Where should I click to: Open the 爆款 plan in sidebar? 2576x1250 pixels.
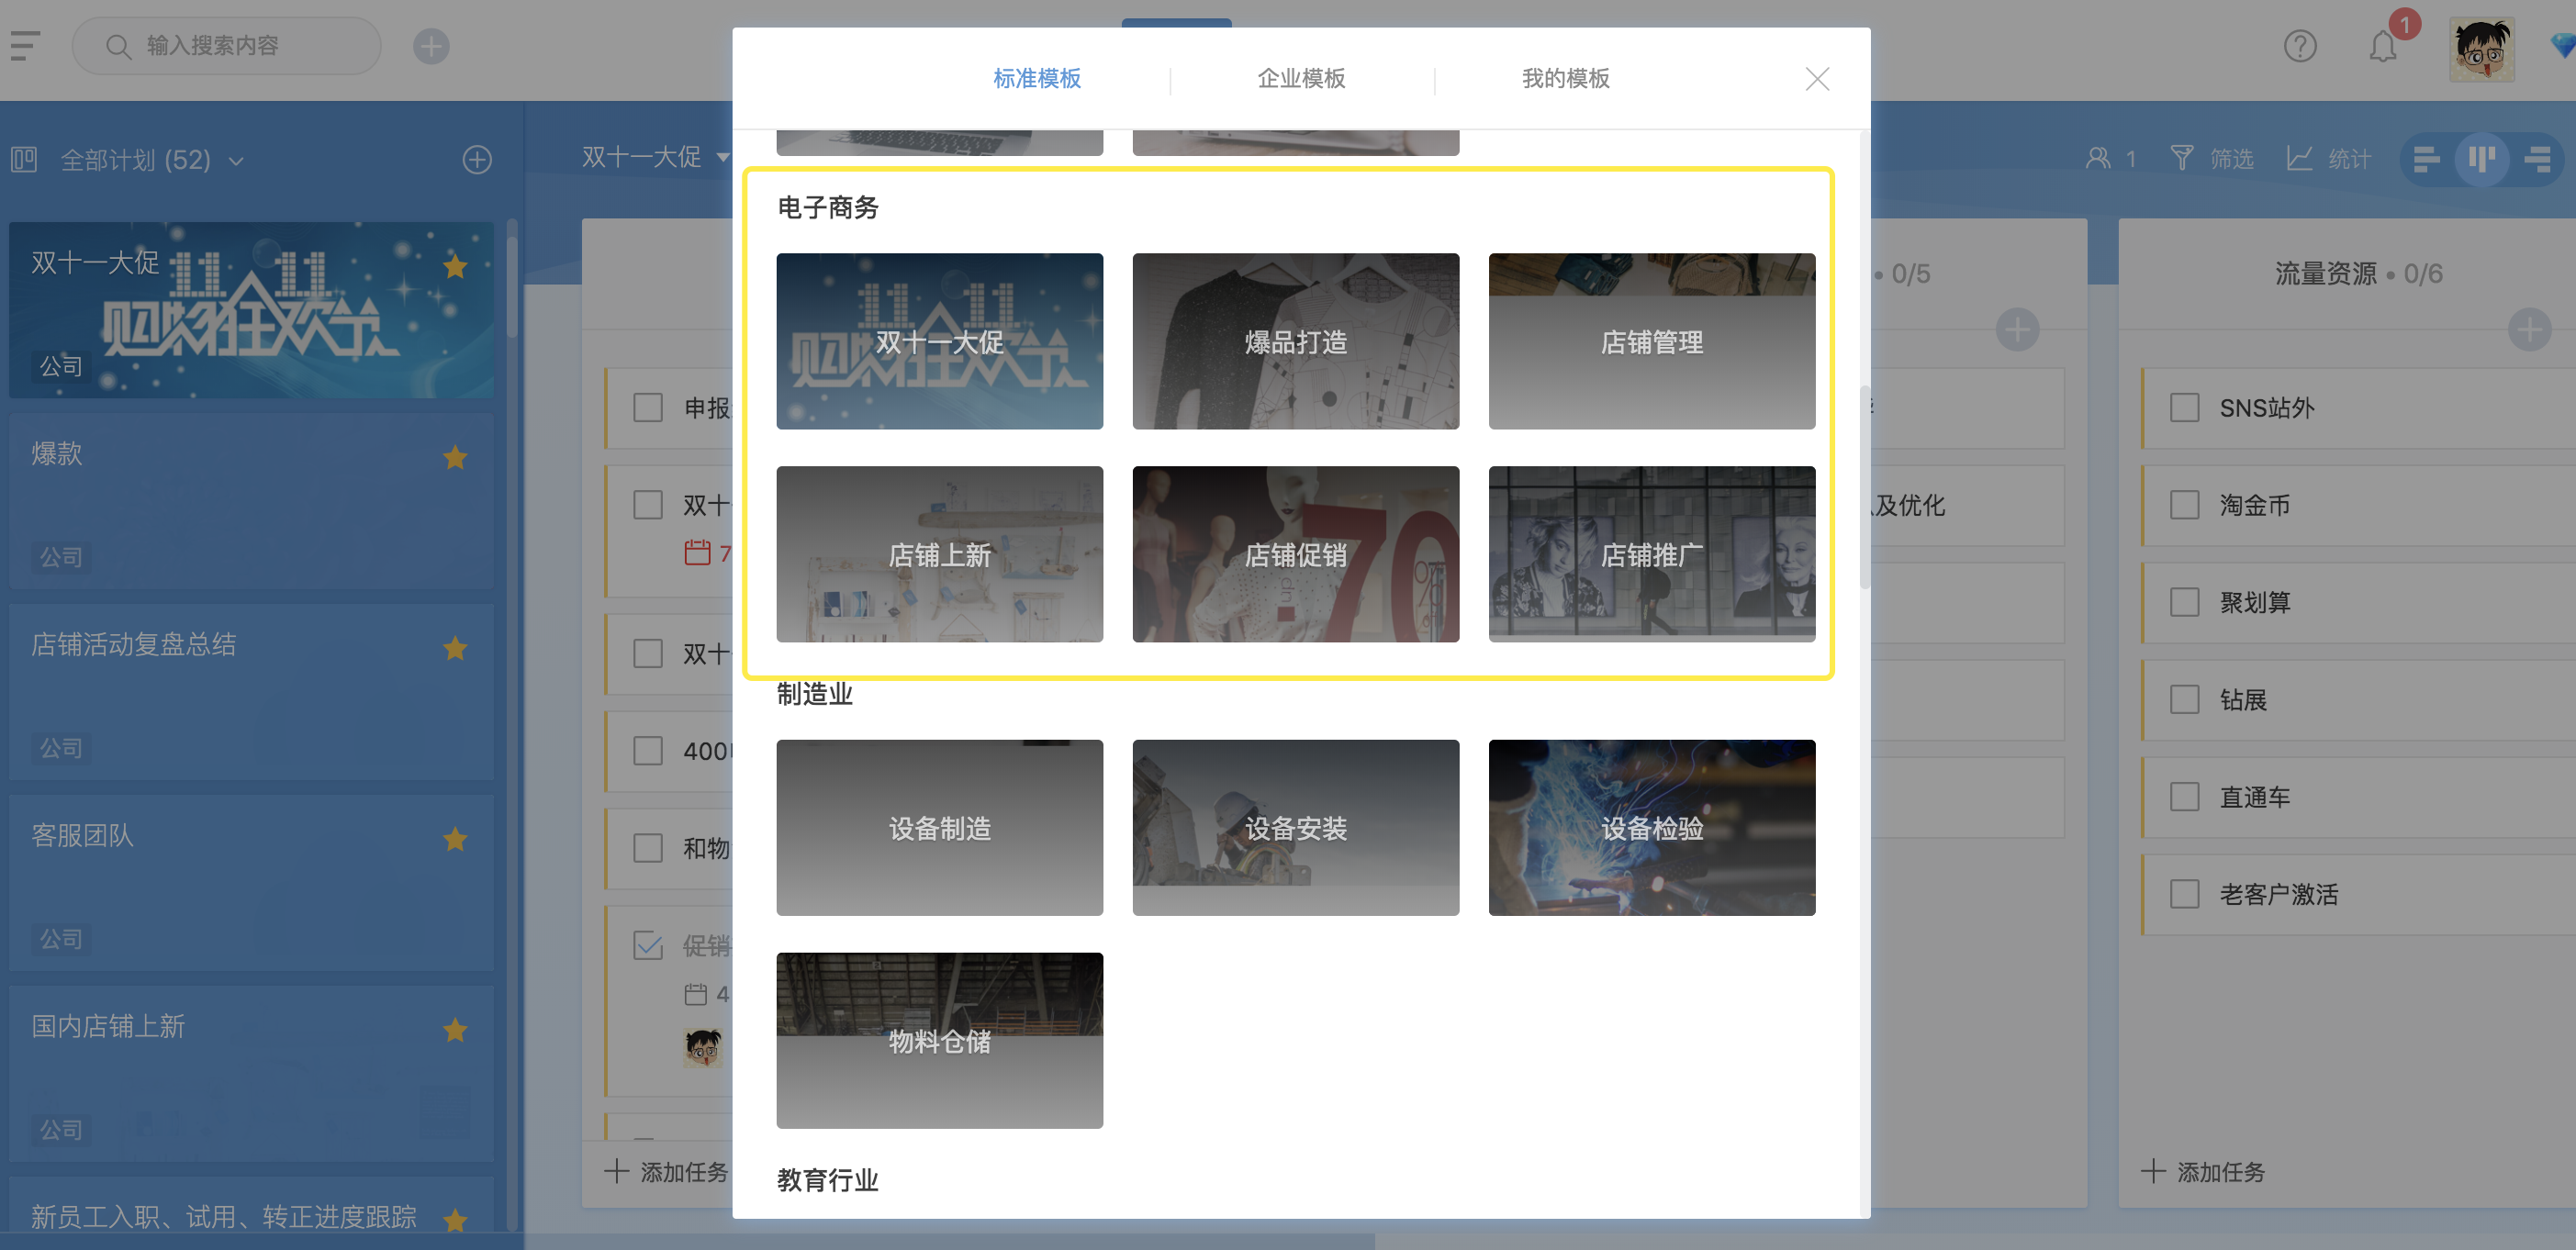[x=251, y=502]
